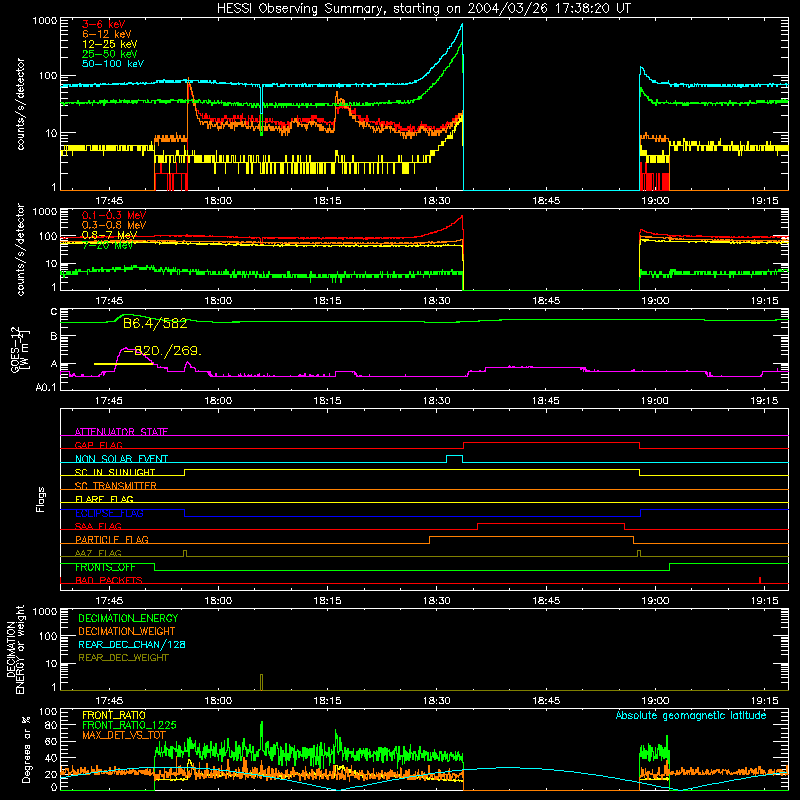
Task: Click the counts/s/detector label of top panel
Action: click(x=20, y=104)
